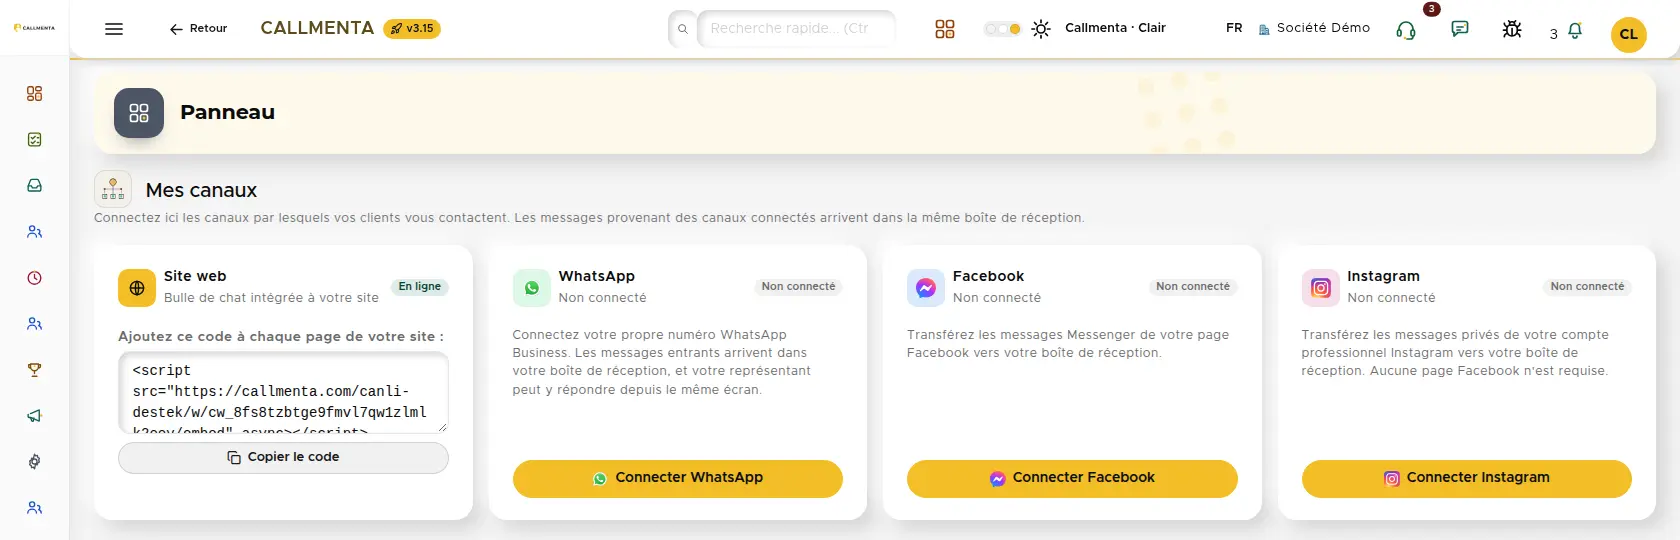Open the inbox tray icon in the sidebar
This screenshot has width=1680, height=540.
click(x=35, y=185)
